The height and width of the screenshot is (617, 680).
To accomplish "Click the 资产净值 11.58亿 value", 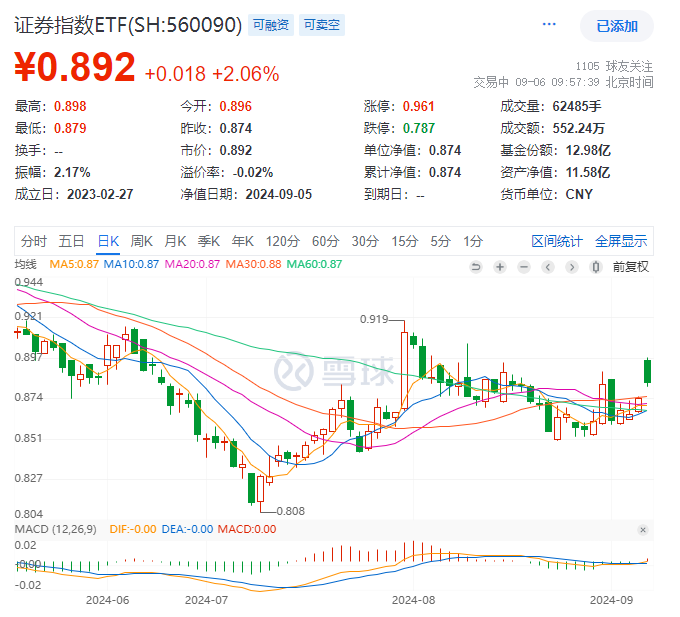I will pos(588,173).
